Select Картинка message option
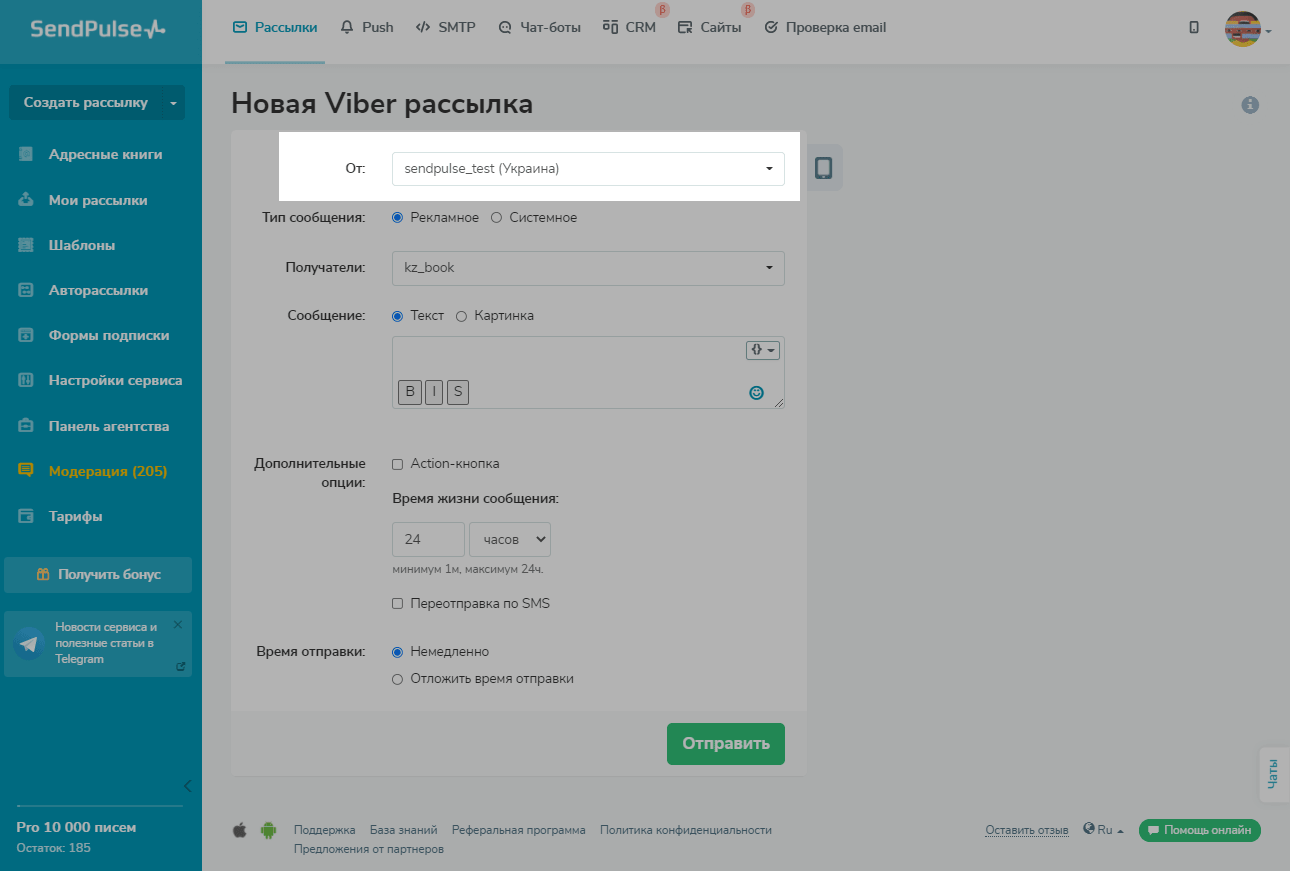This screenshot has height=871, width=1290. tap(462, 316)
